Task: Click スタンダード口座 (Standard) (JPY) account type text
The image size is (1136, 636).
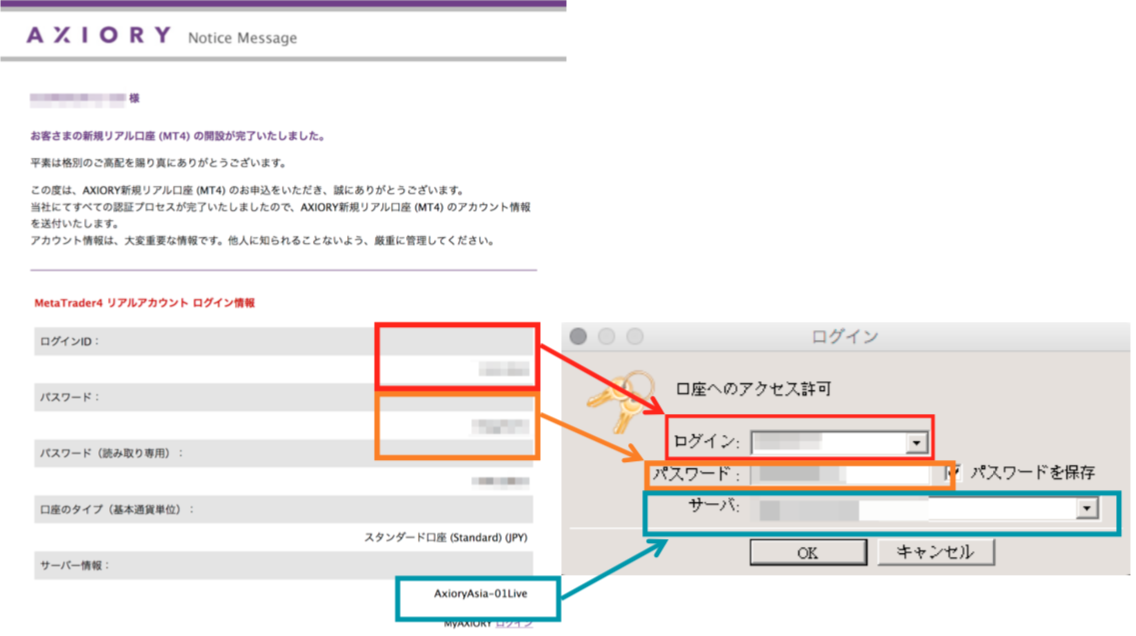Action: [x=445, y=538]
